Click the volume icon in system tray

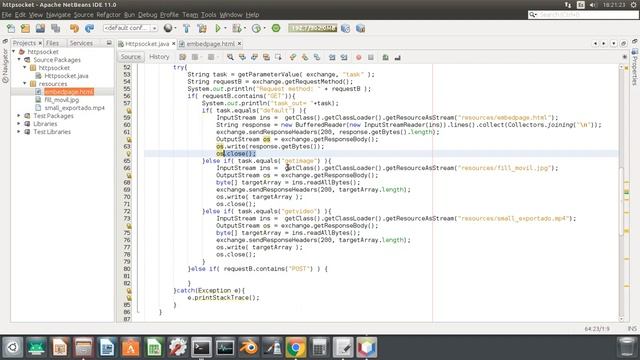point(593,4)
